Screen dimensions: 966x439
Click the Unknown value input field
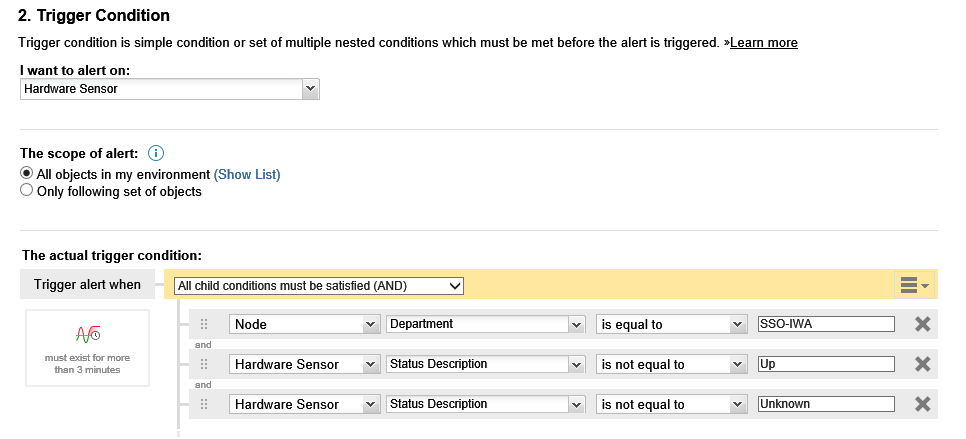pos(825,404)
